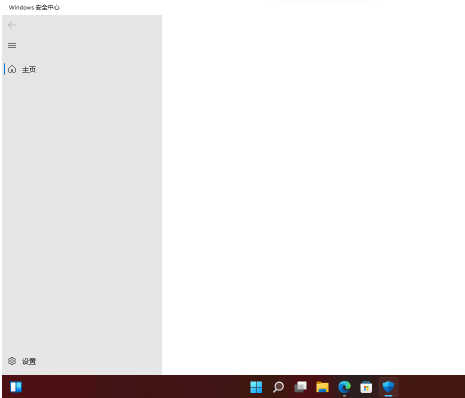465x398 pixels.
Task: Click the Windows 安全中心 window title
Action: 34,7
